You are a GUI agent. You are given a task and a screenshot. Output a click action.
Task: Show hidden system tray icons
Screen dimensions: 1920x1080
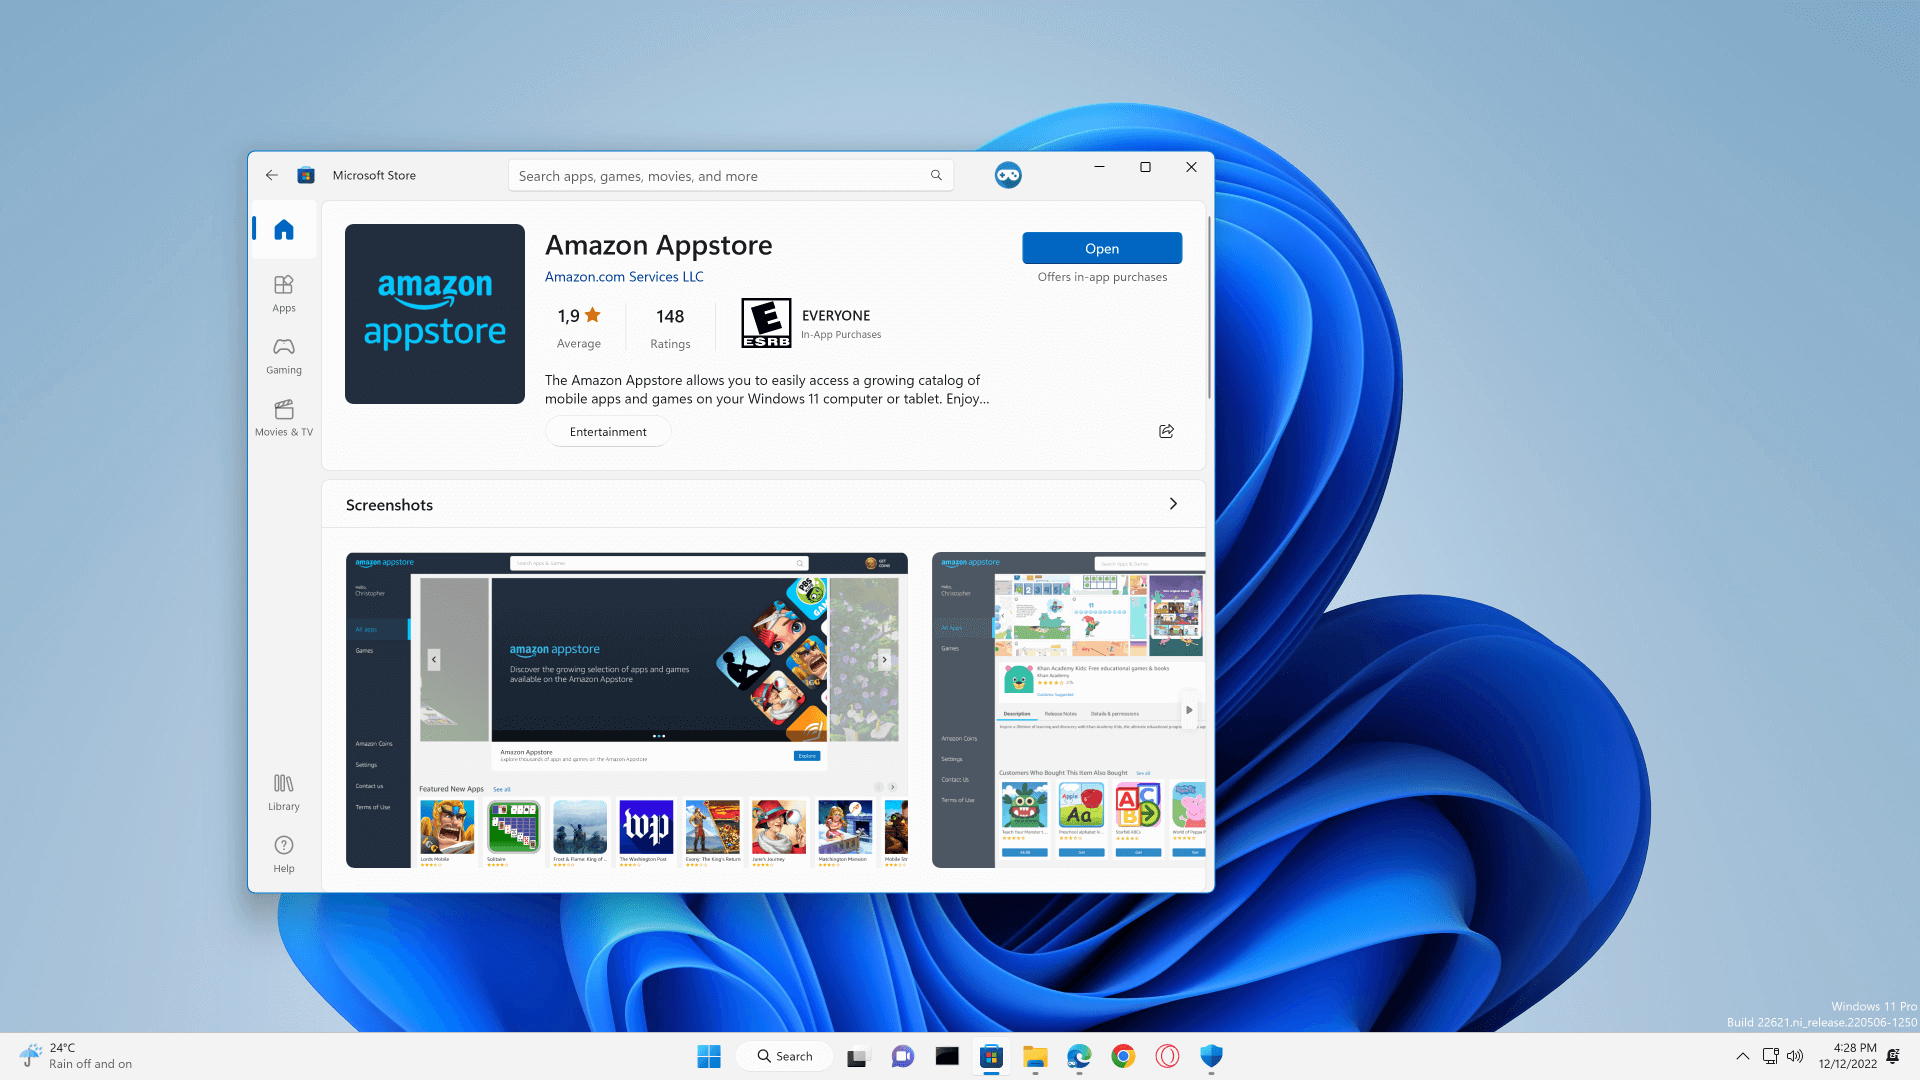point(1742,1056)
